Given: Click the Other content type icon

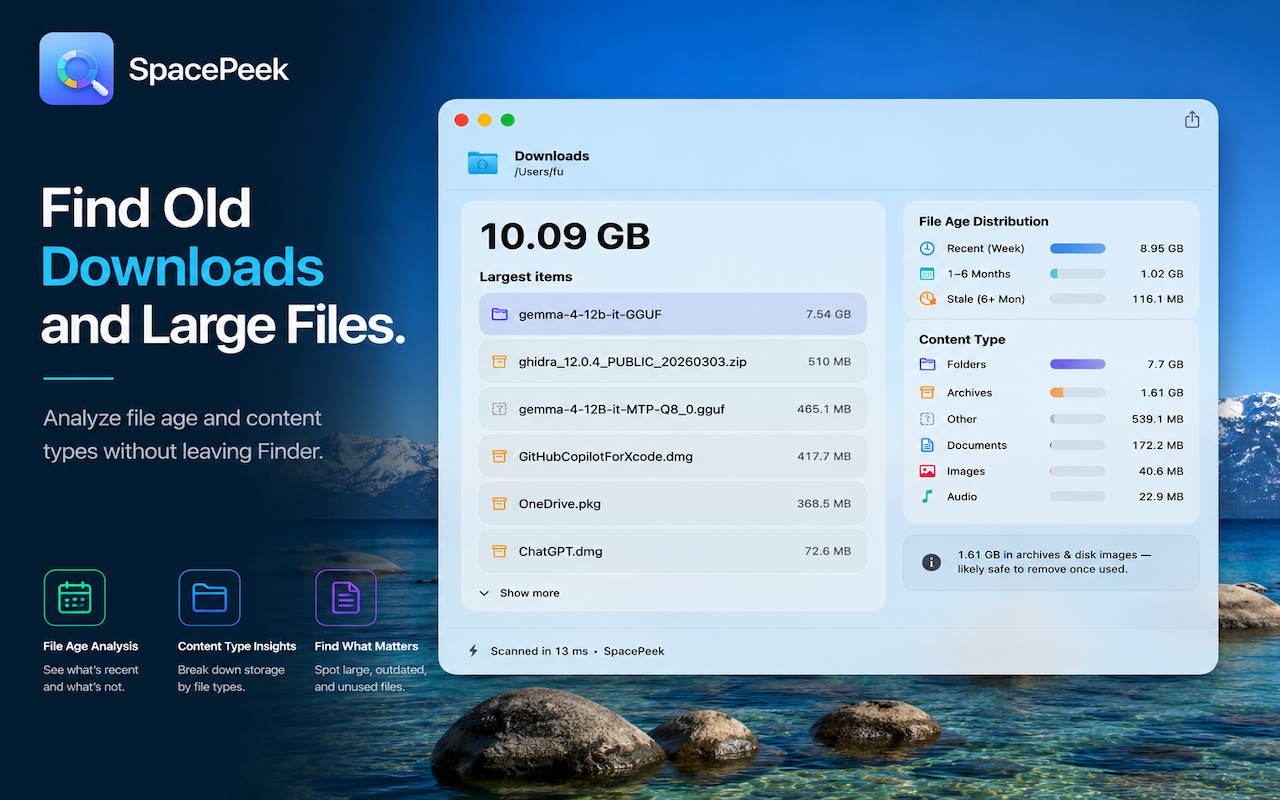Looking at the screenshot, I should click(x=927, y=419).
